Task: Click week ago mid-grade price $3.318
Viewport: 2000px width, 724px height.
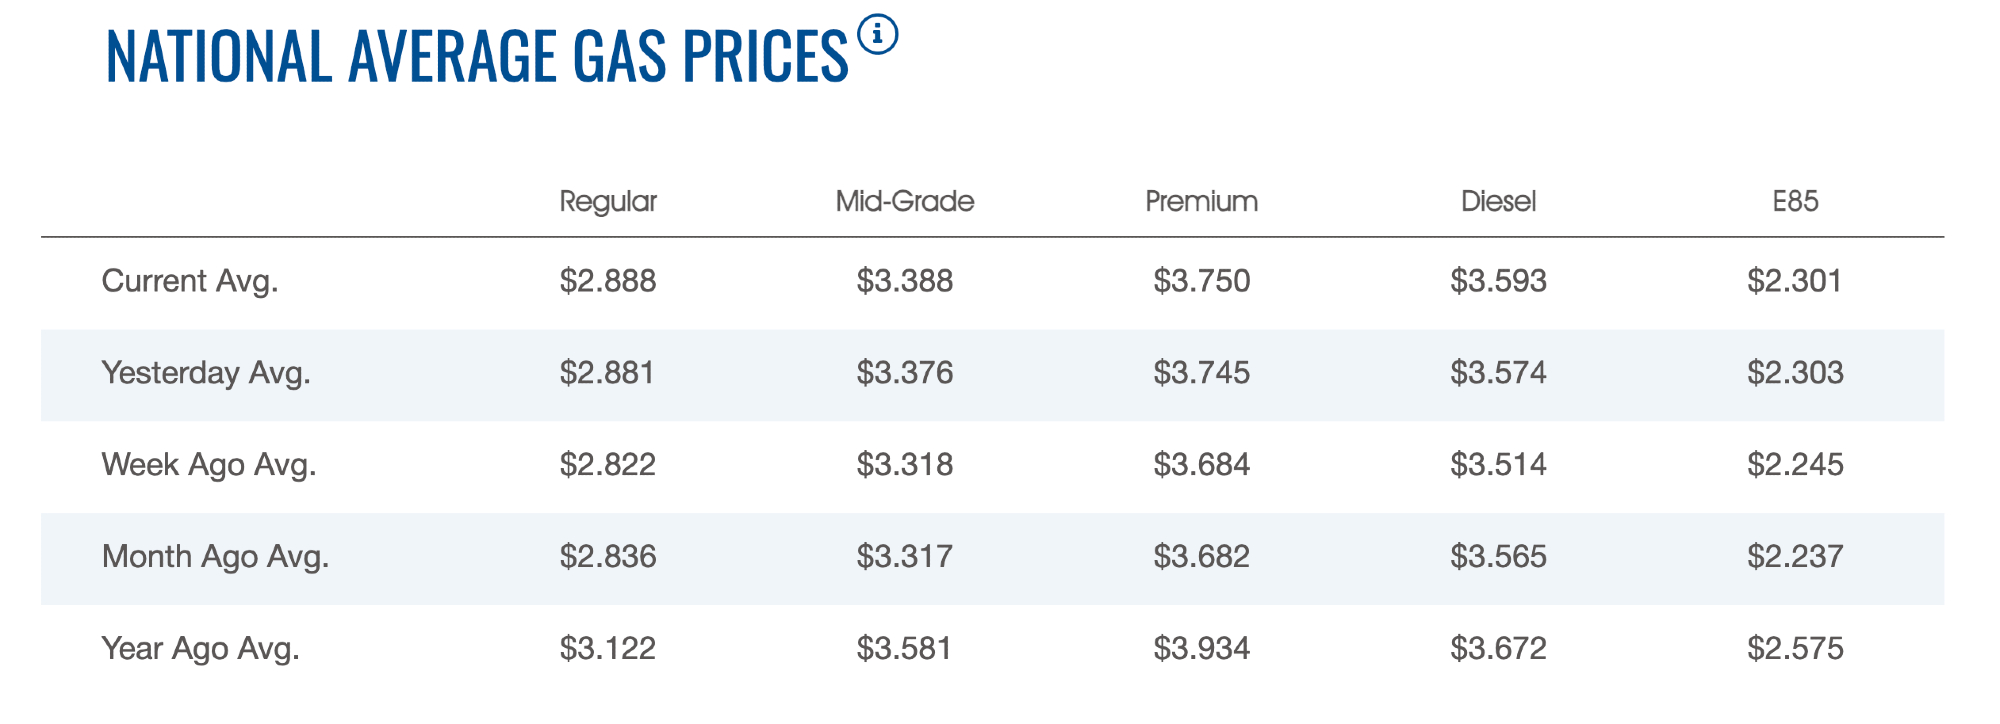Action: pyautogui.click(x=904, y=465)
